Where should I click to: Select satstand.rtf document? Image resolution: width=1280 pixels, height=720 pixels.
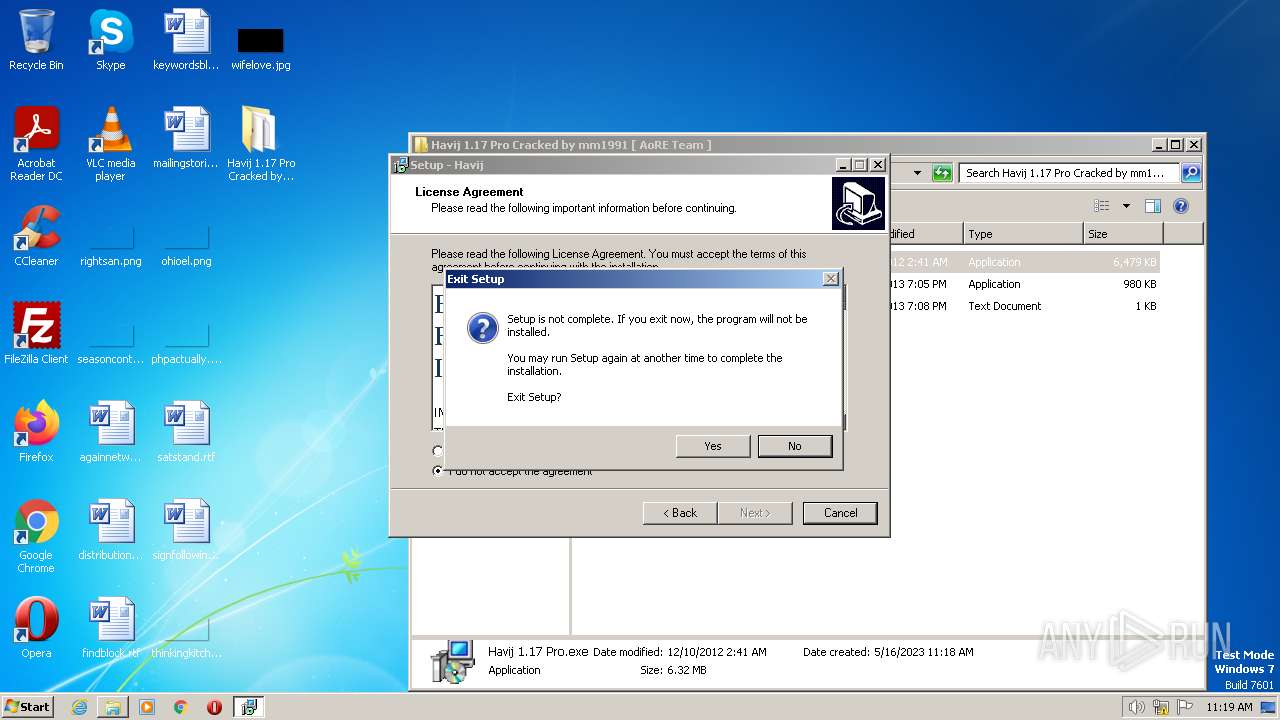(x=186, y=432)
